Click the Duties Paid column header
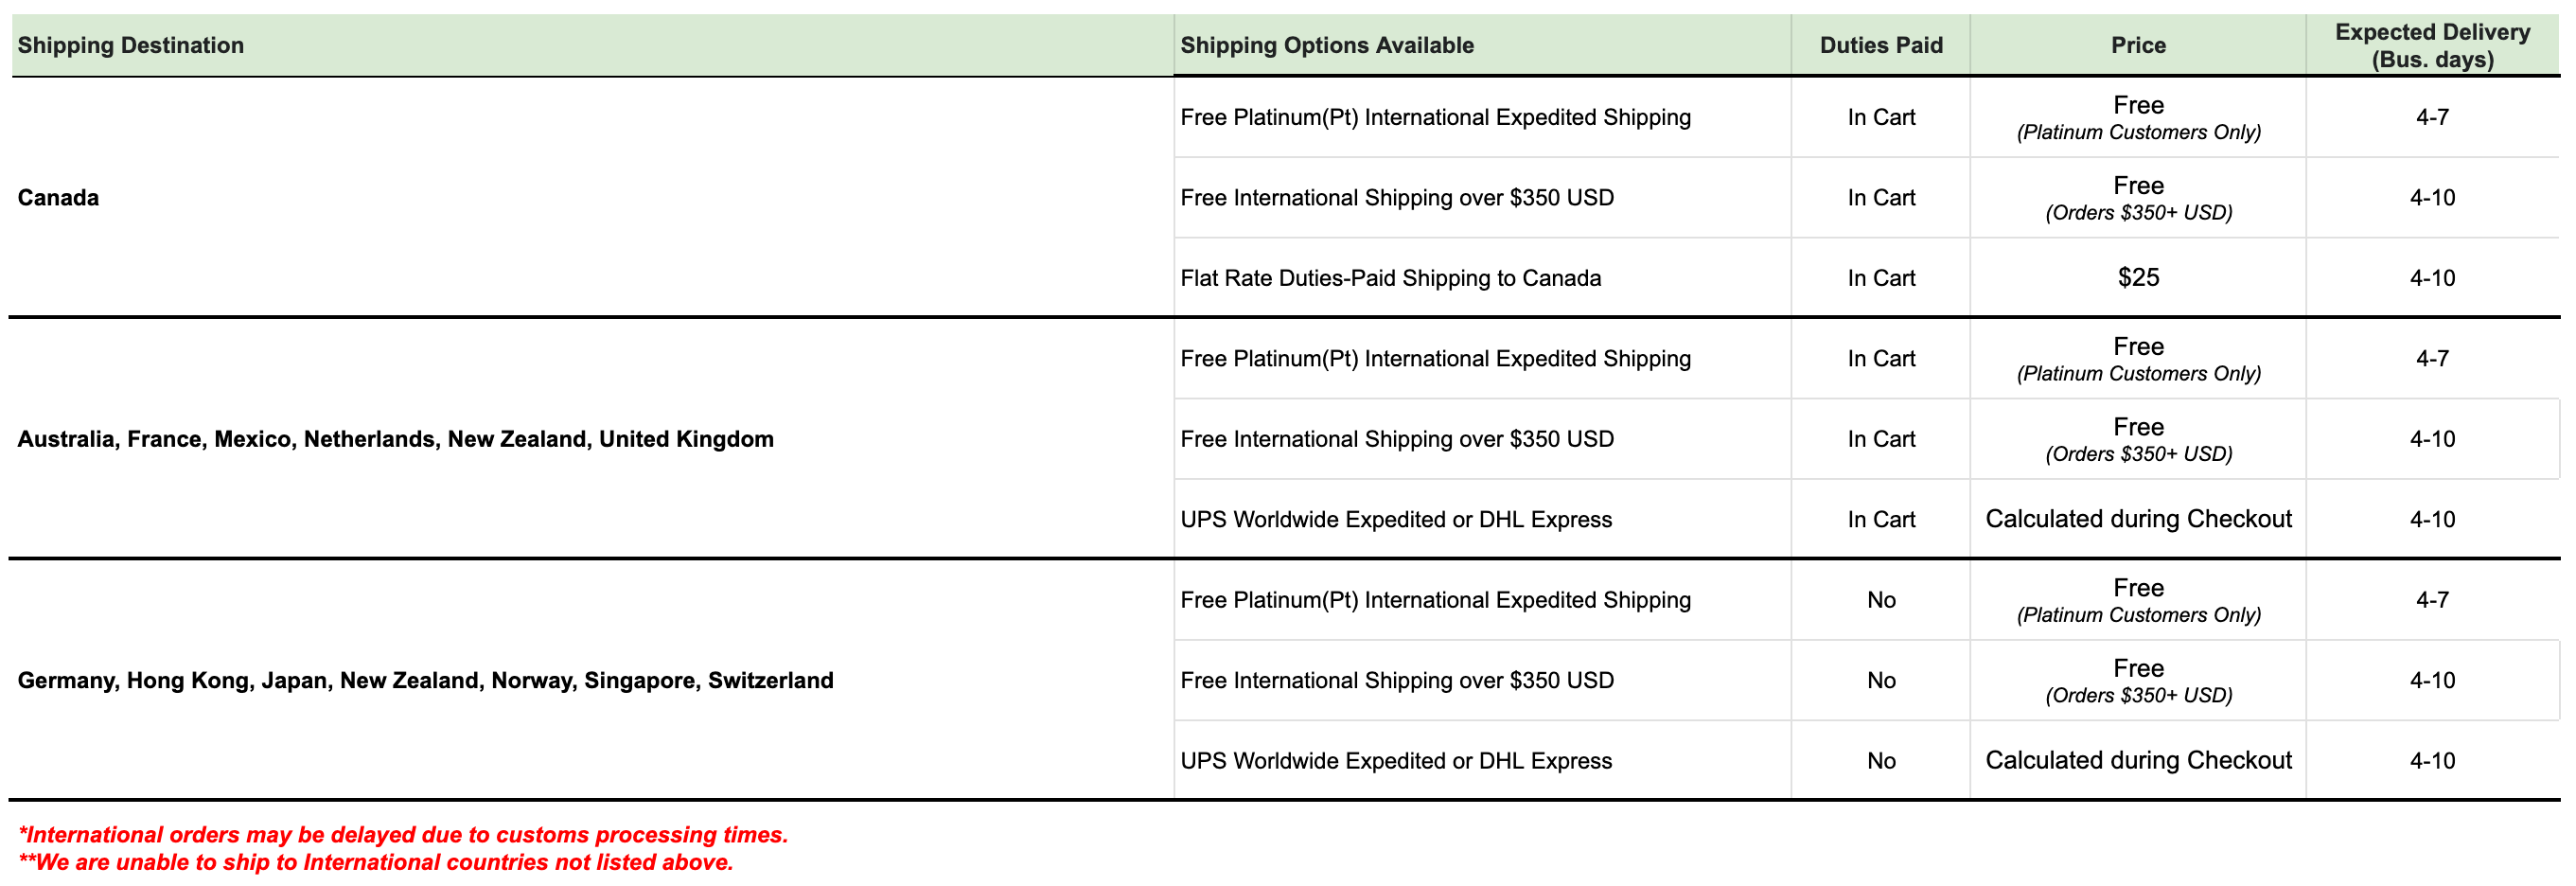 (x=1880, y=45)
